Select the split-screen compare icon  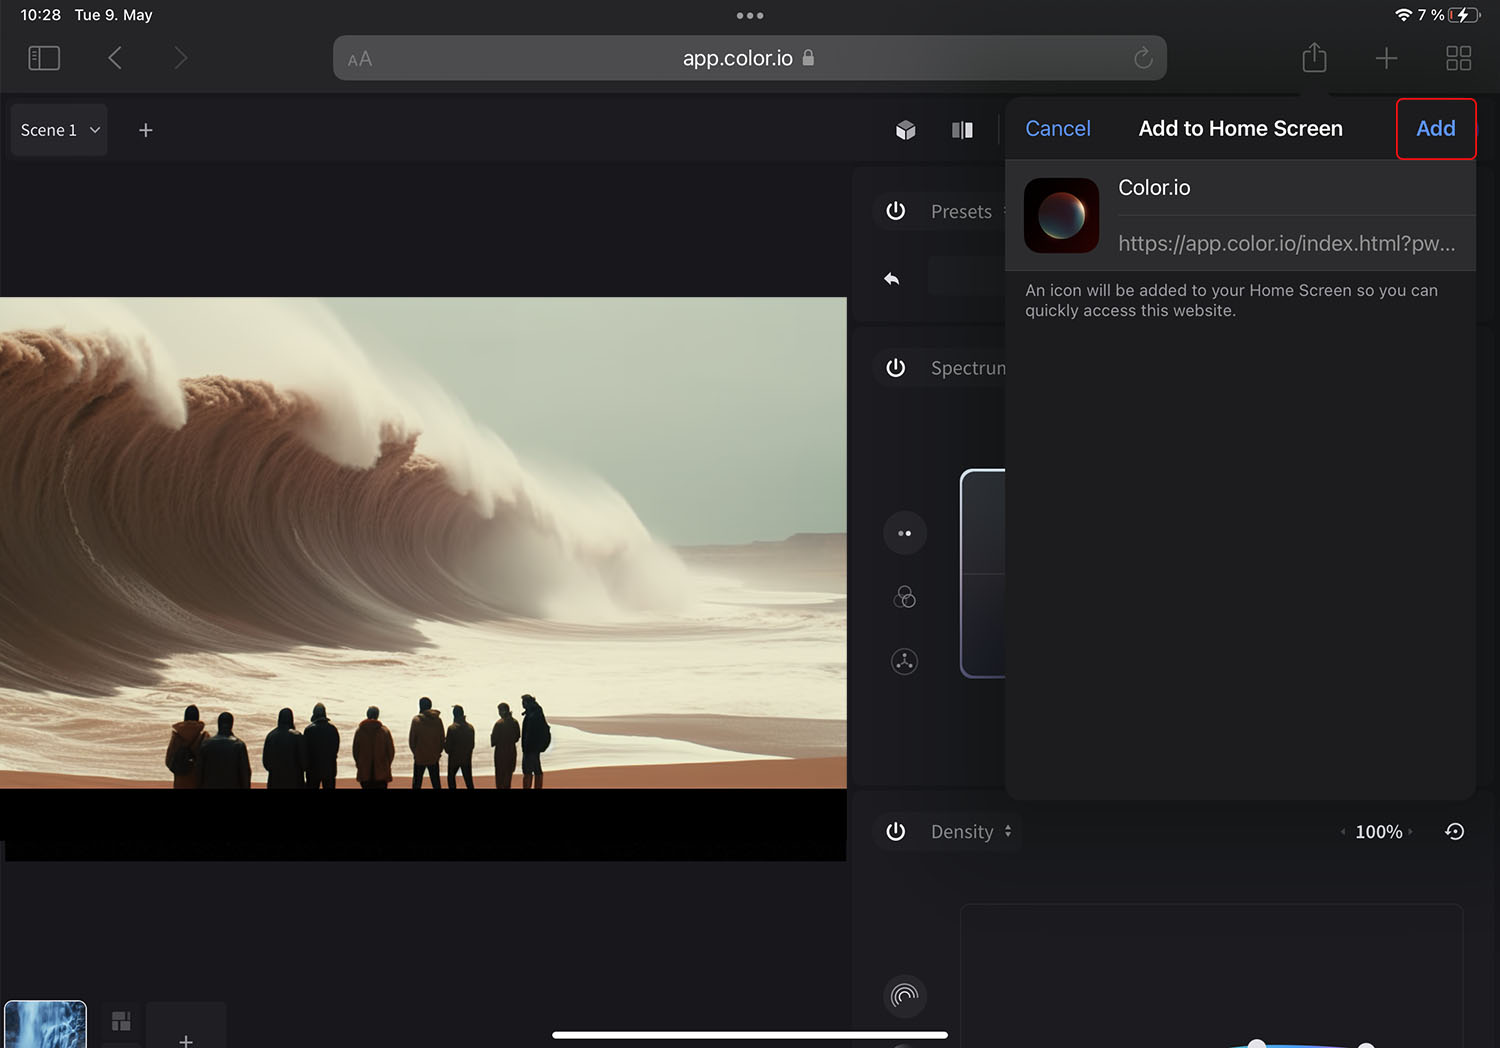[x=961, y=130]
